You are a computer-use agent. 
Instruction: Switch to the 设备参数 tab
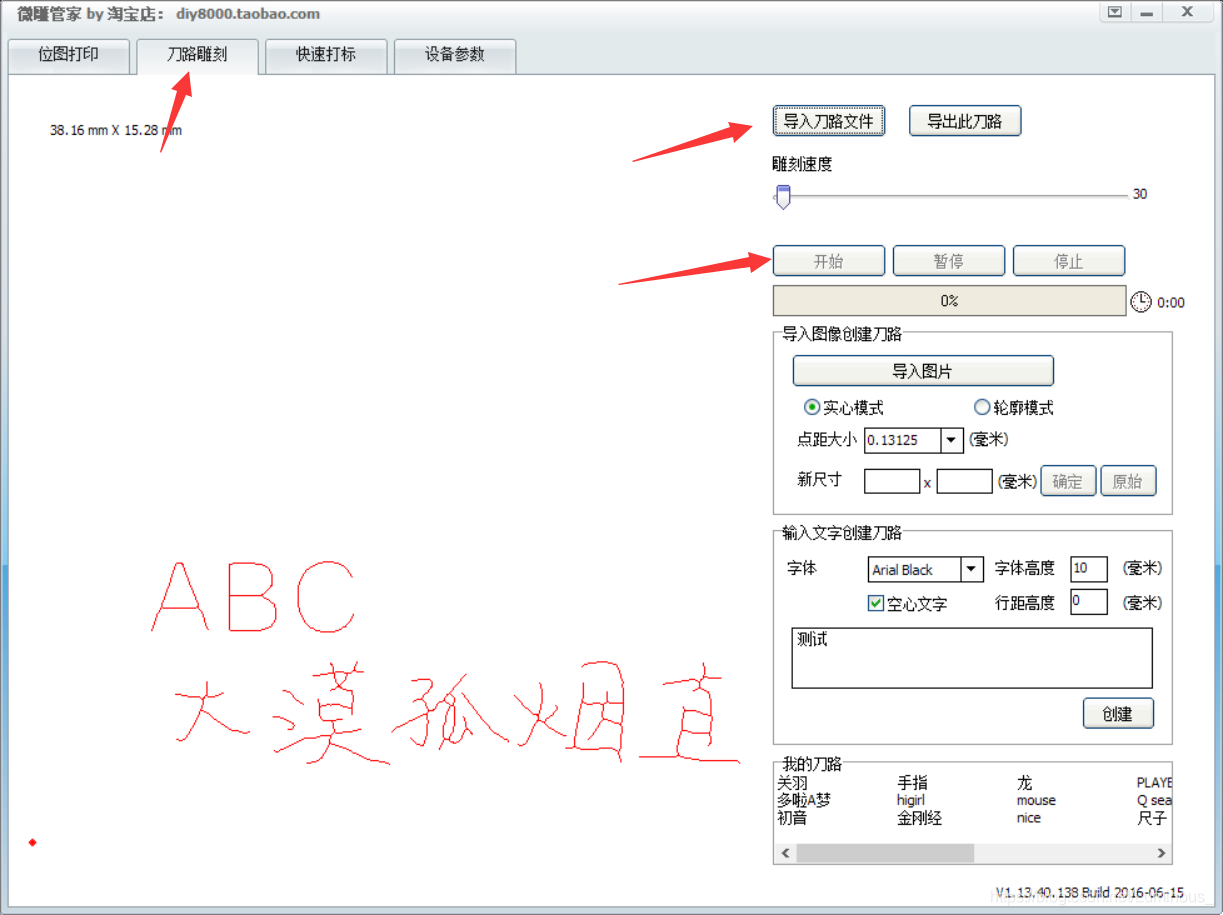click(x=455, y=56)
